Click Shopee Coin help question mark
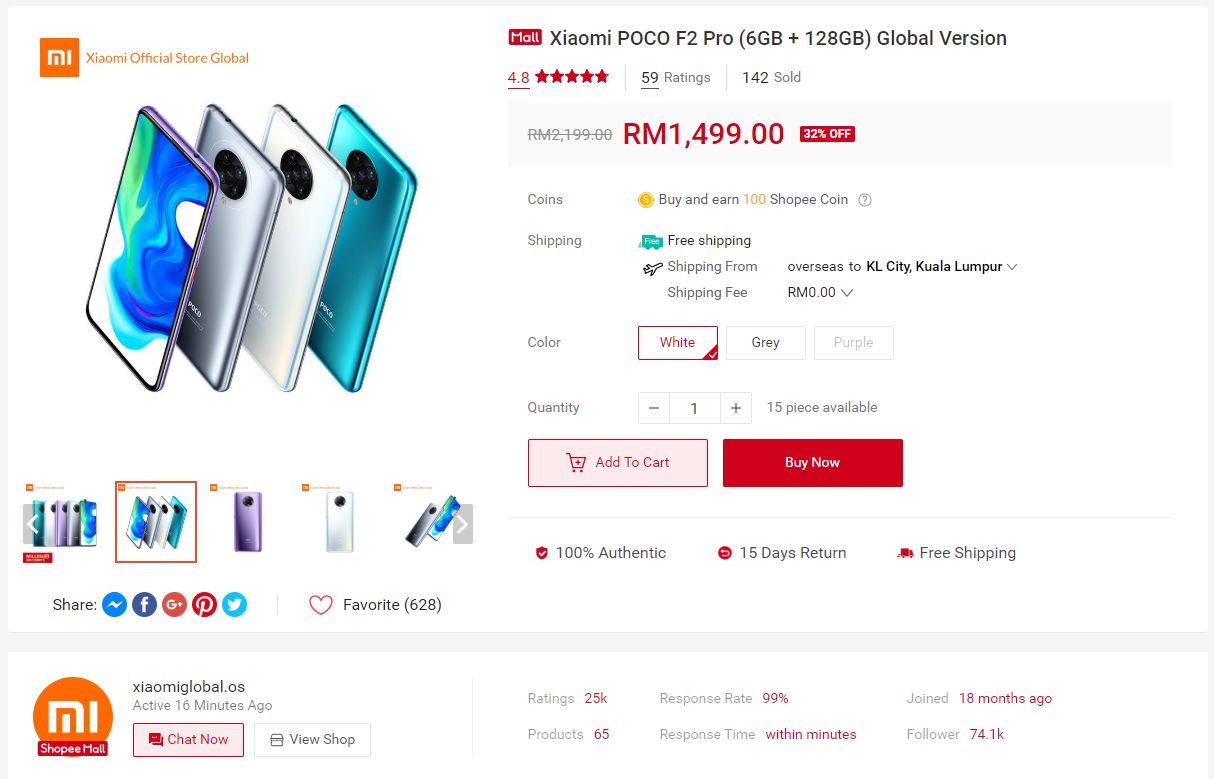This screenshot has height=779, width=1214. pyautogui.click(x=865, y=200)
